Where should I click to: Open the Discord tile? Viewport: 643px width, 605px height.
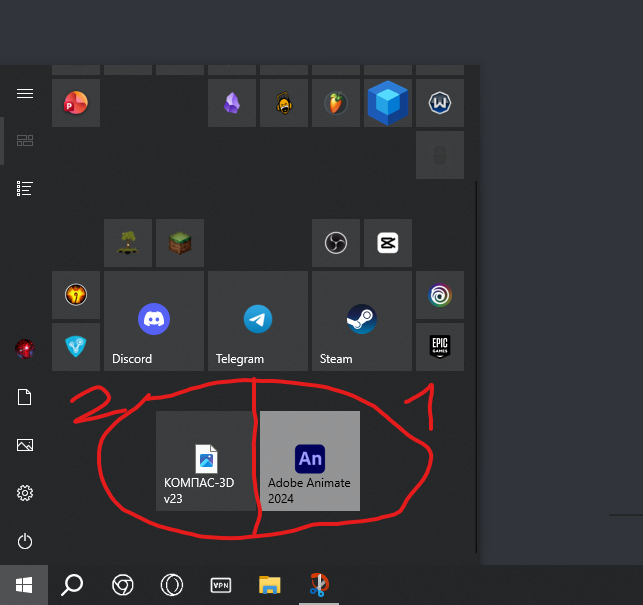click(153, 321)
